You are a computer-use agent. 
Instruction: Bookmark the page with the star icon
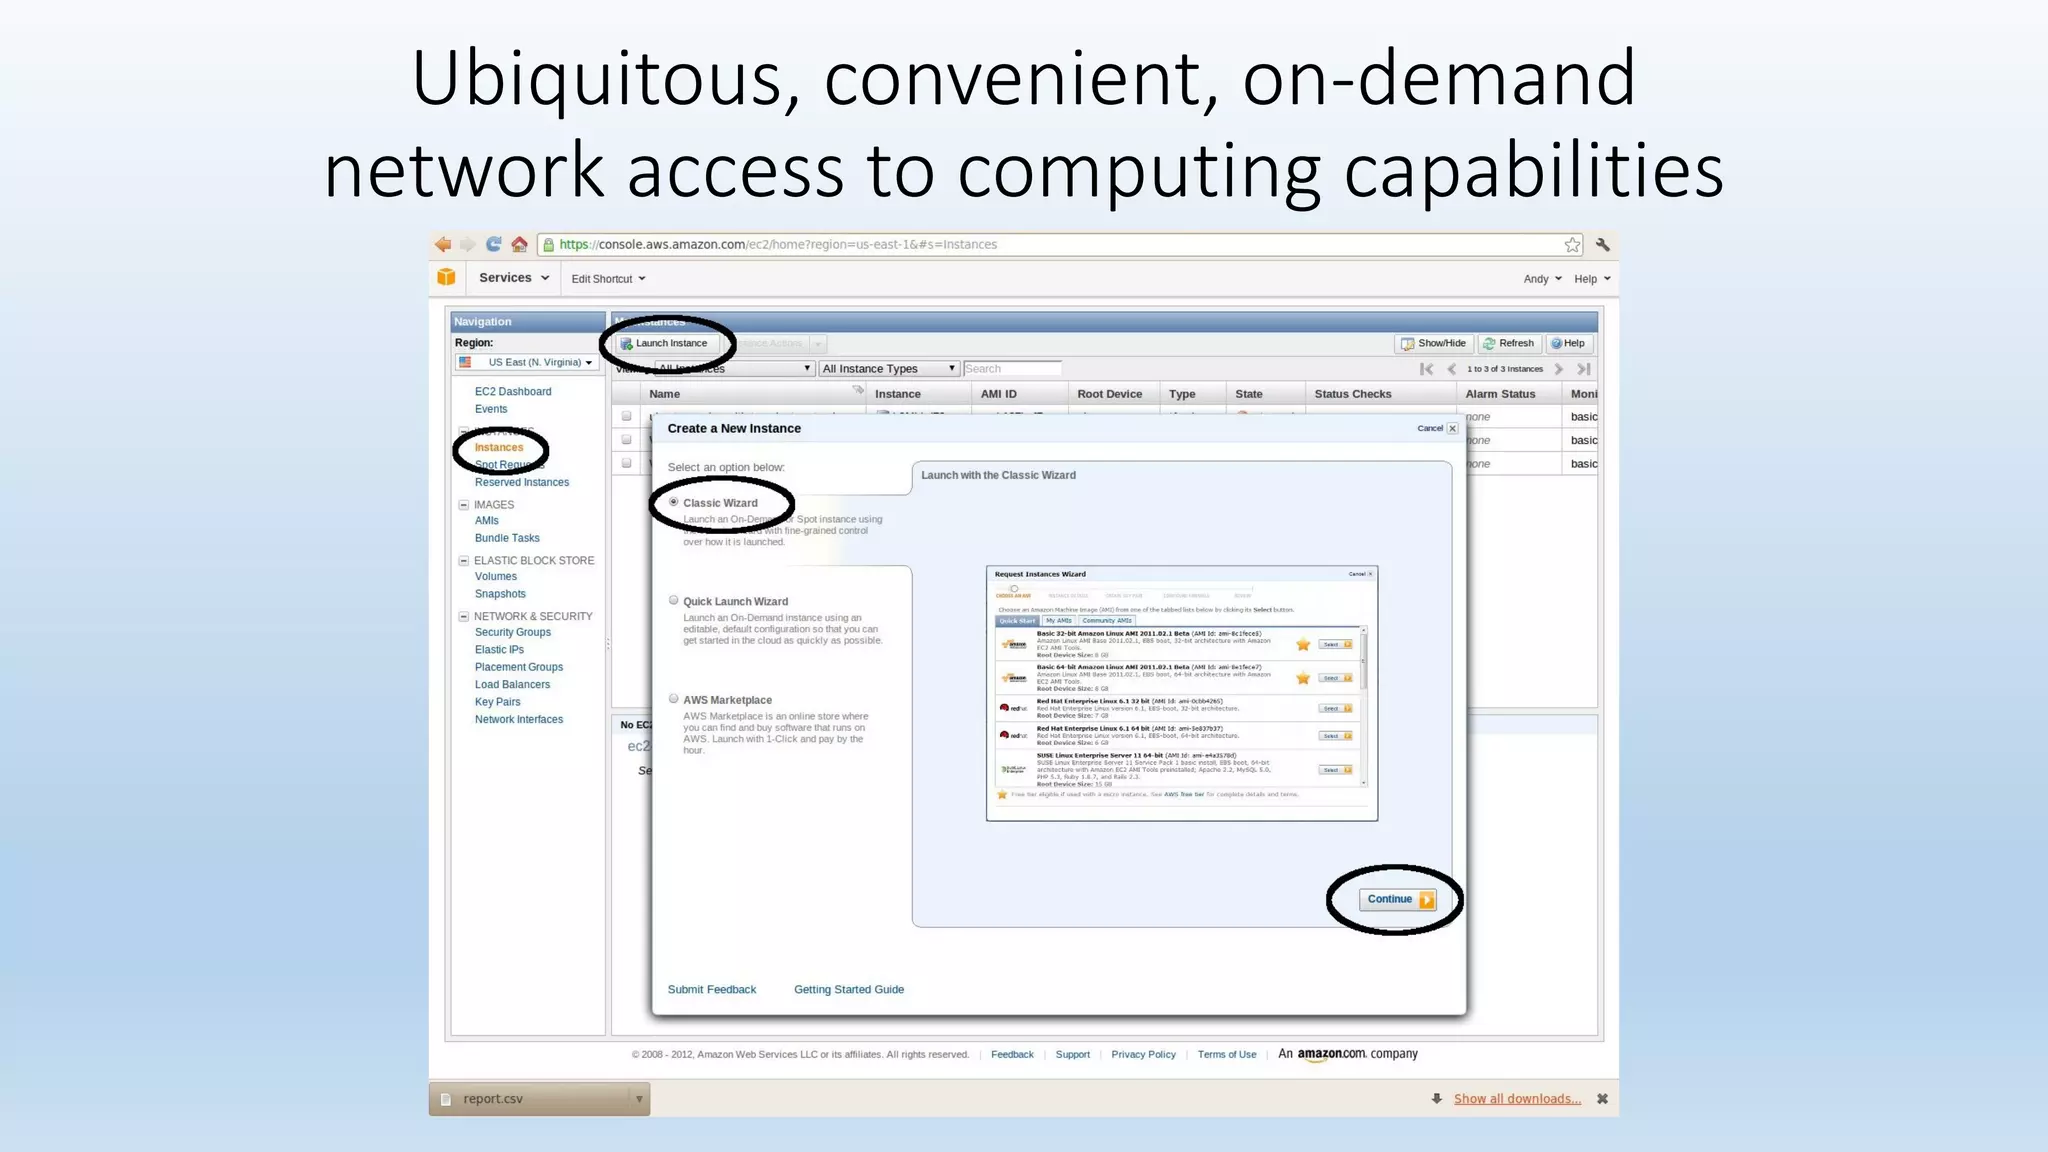coord(1573,245)
